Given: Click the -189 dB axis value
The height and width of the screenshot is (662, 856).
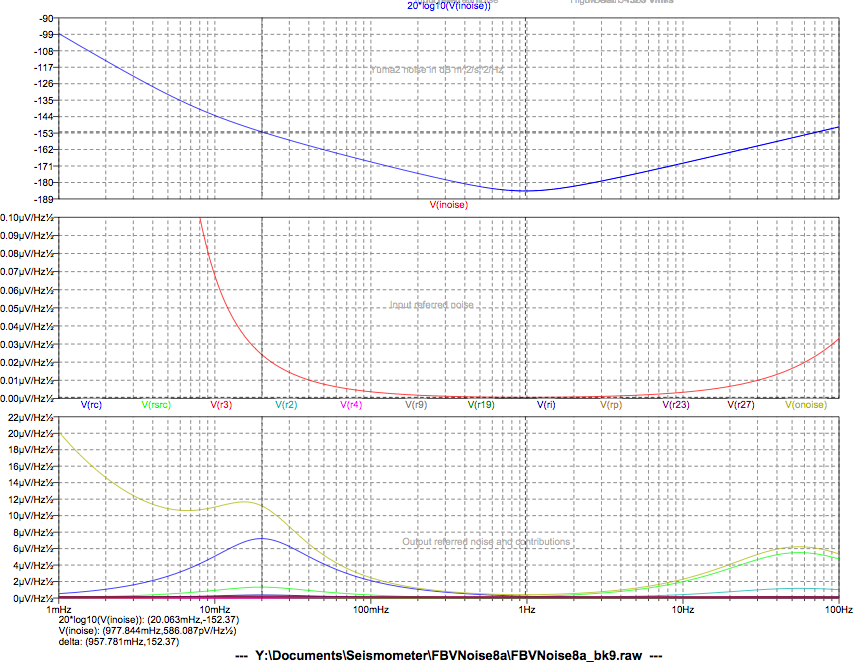Looking at the screenshot, I should click(44, 199).
